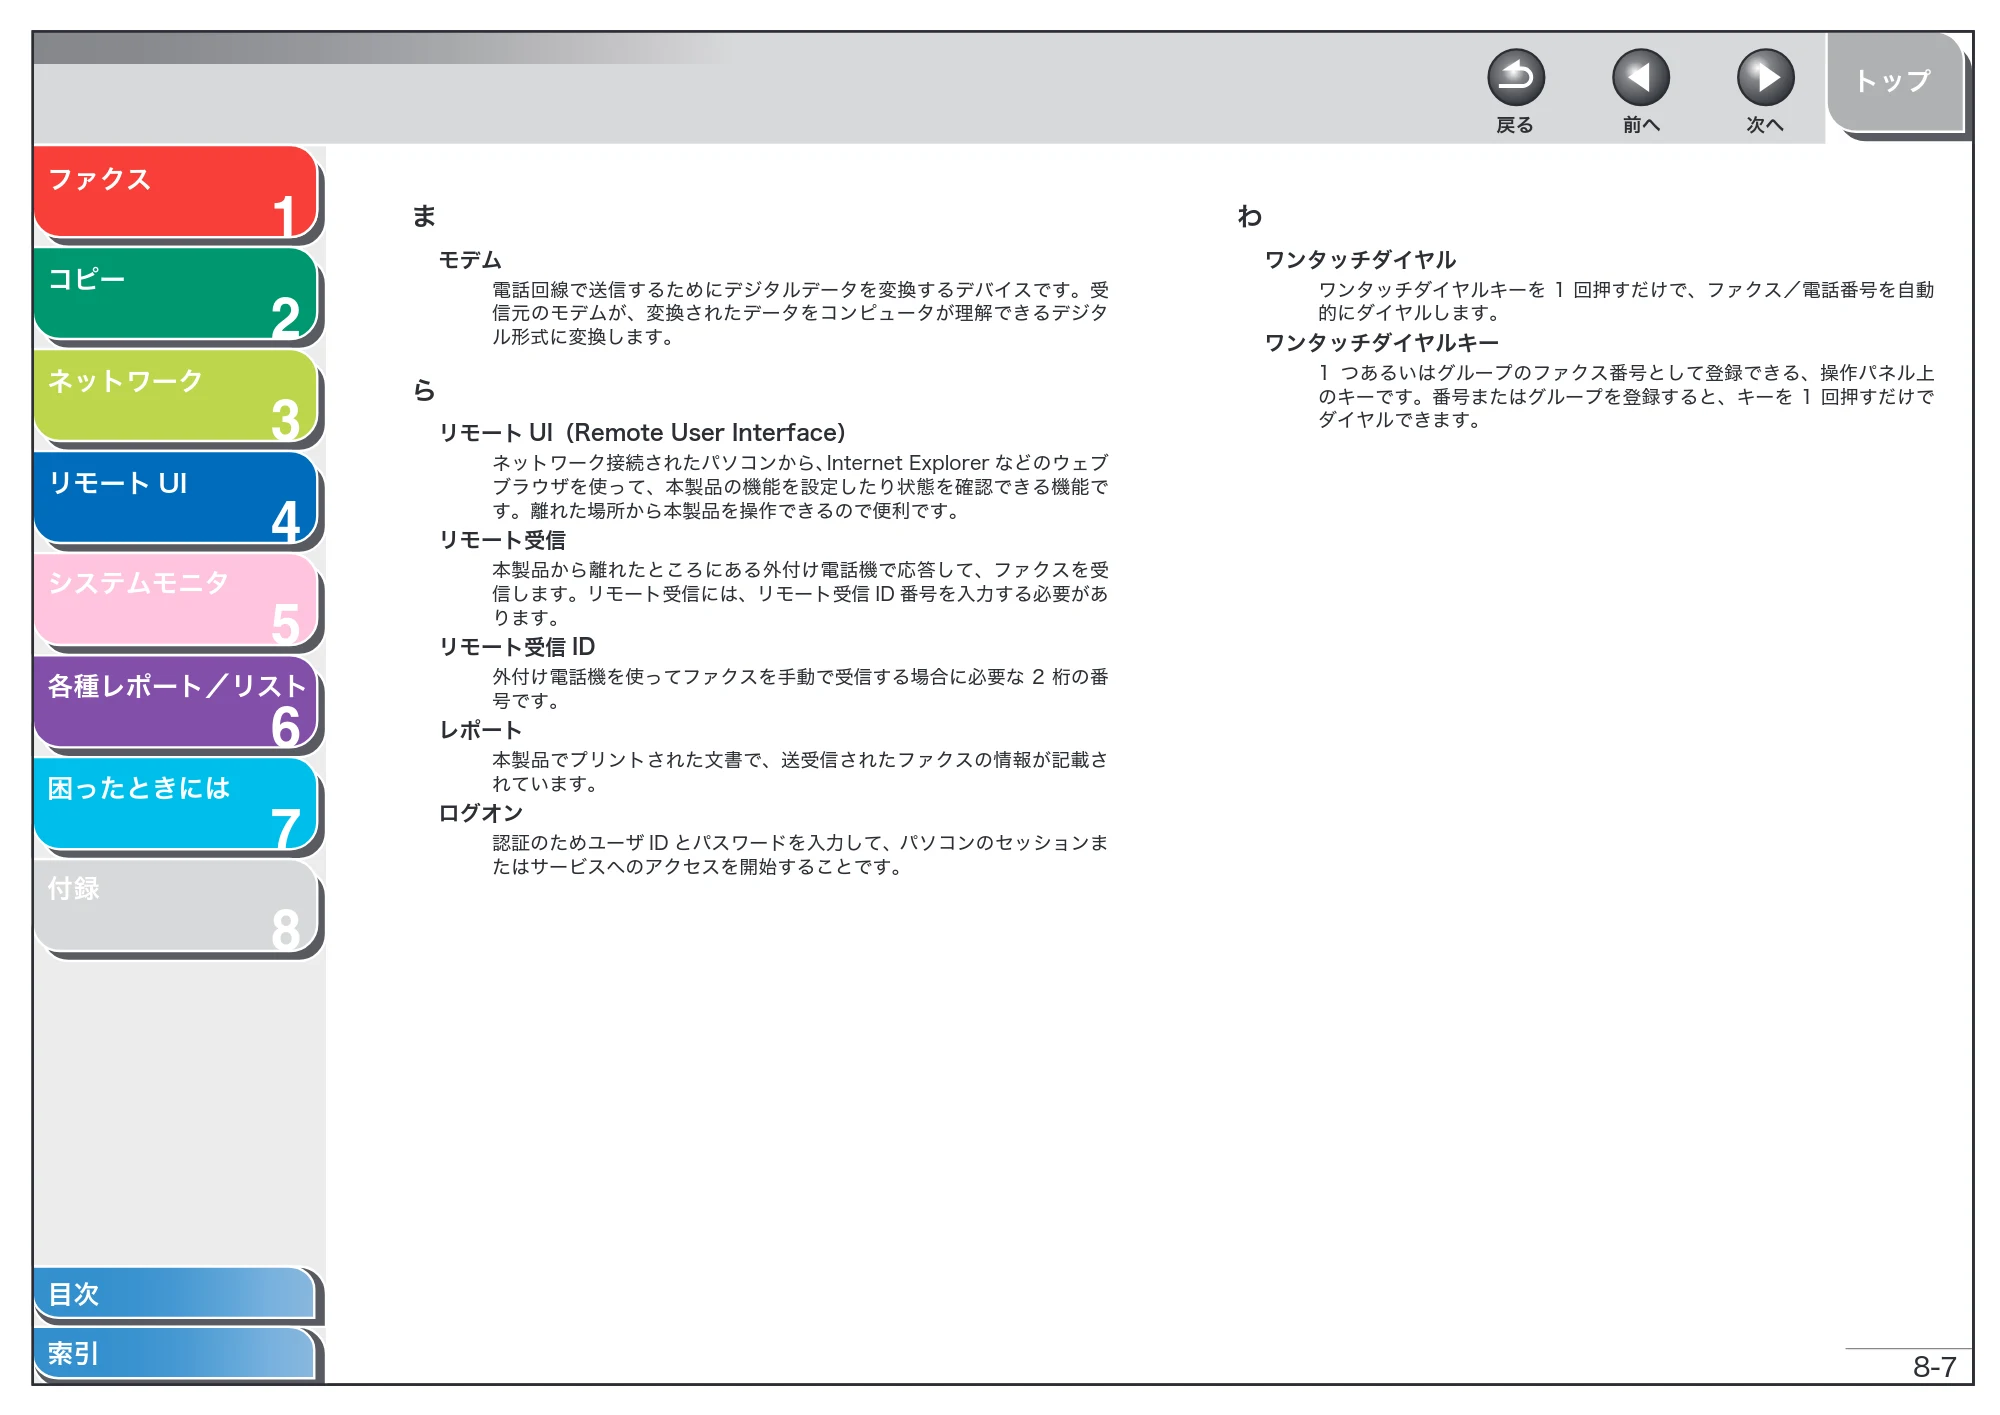
Task: Open chapter 1 ファクス tab
Action: pyautogui.click(x=176, y=193)
